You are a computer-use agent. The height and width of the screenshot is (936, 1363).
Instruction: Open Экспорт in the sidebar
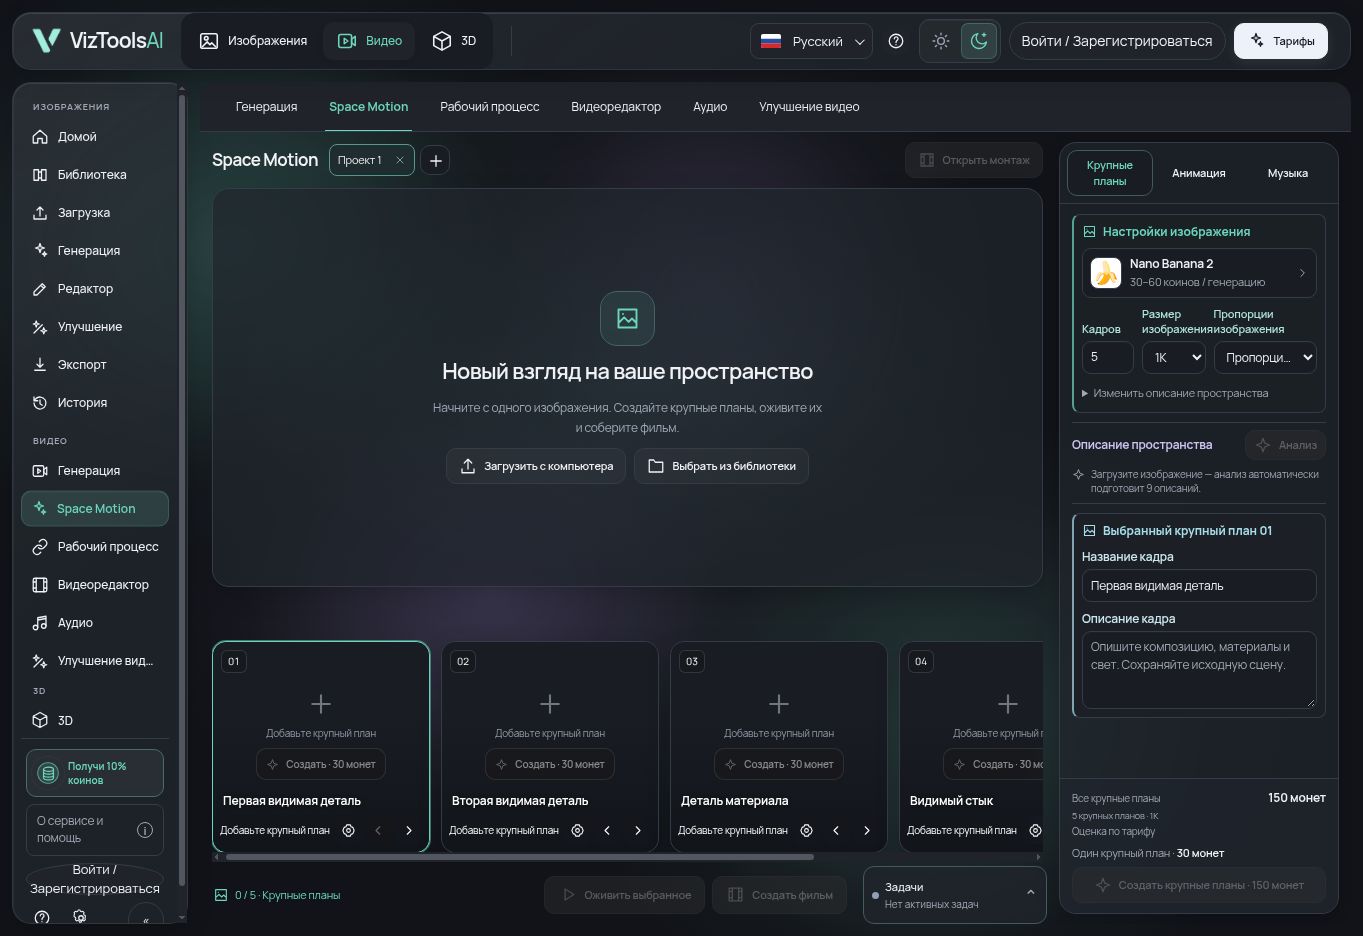coord(95,365)
